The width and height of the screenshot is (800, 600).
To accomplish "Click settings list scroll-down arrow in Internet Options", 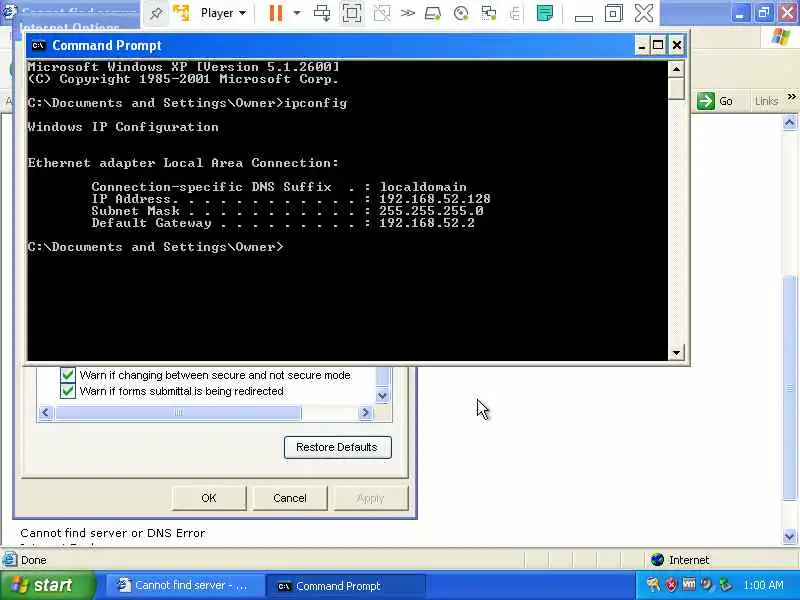I will (383, 395).
